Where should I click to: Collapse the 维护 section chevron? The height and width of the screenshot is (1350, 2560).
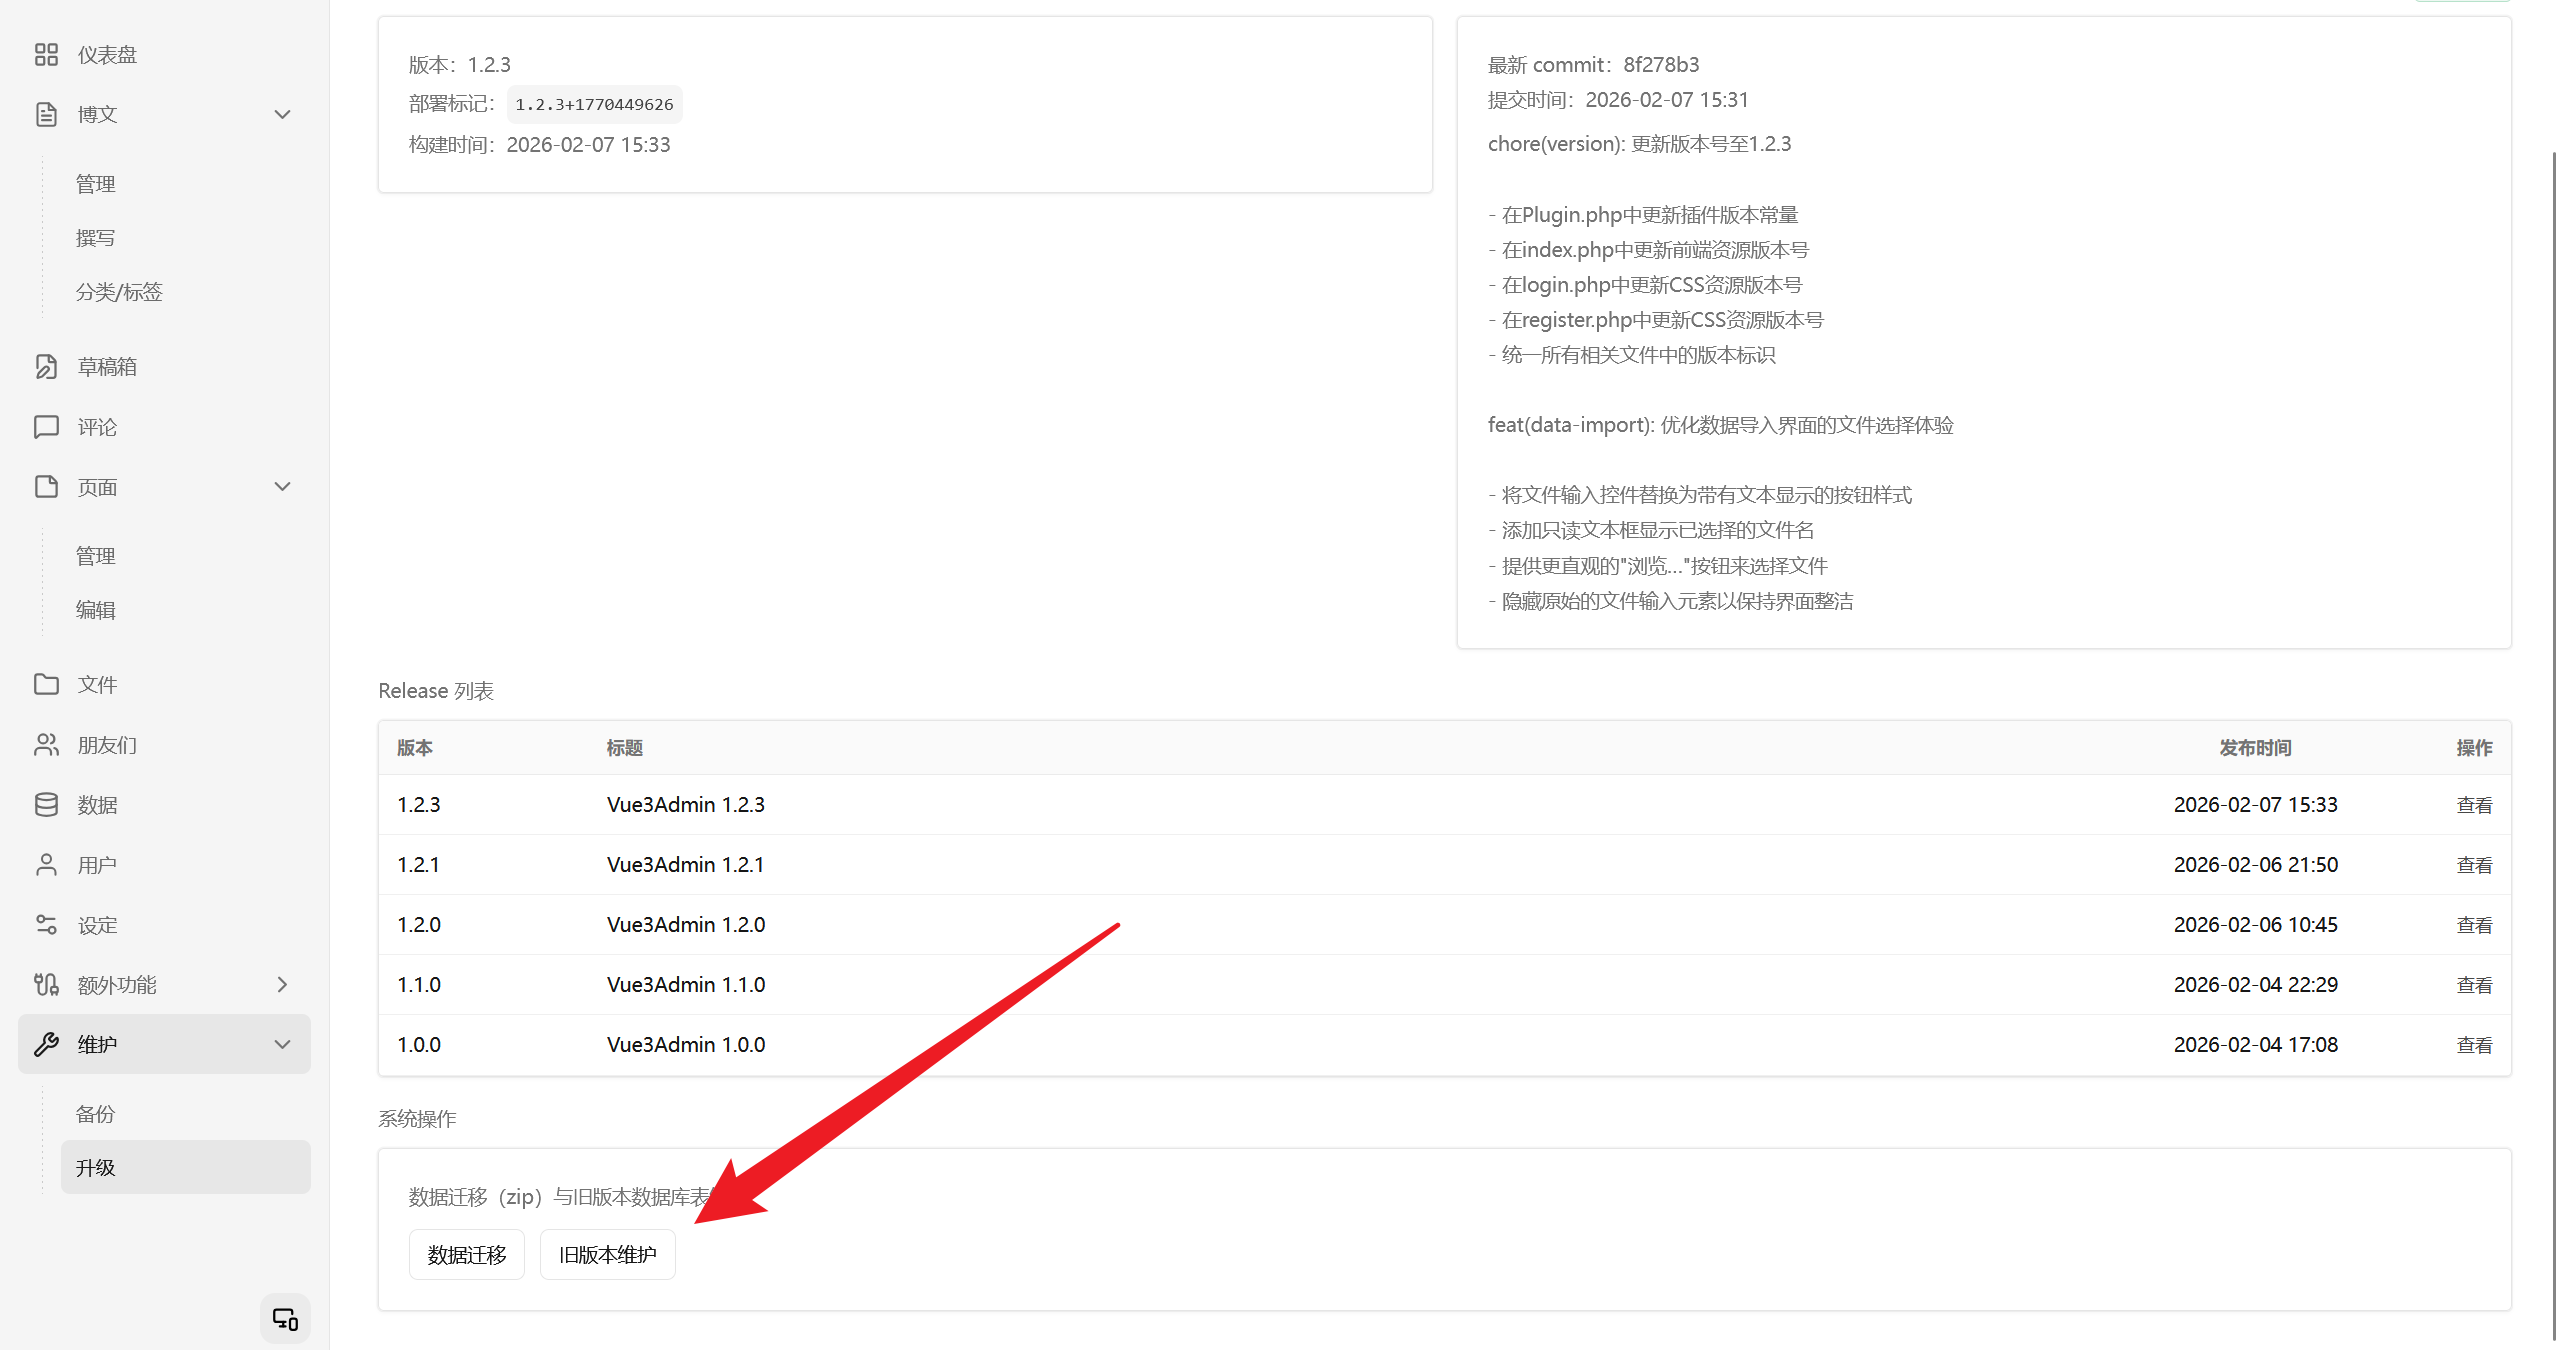coord(282,1045)
